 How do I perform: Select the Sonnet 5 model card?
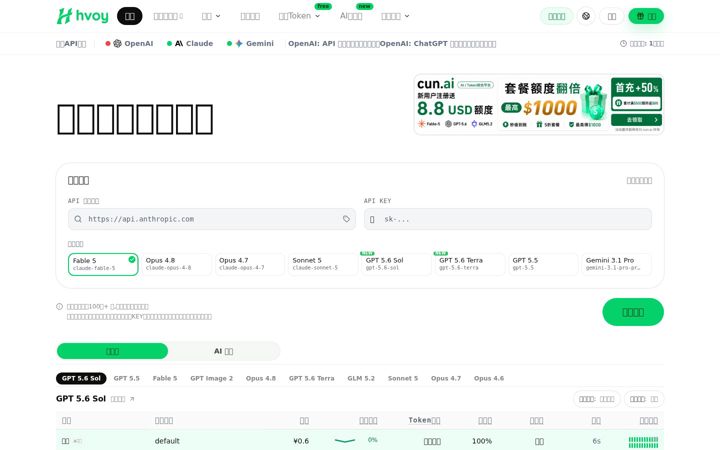click(x=323, y=264)
